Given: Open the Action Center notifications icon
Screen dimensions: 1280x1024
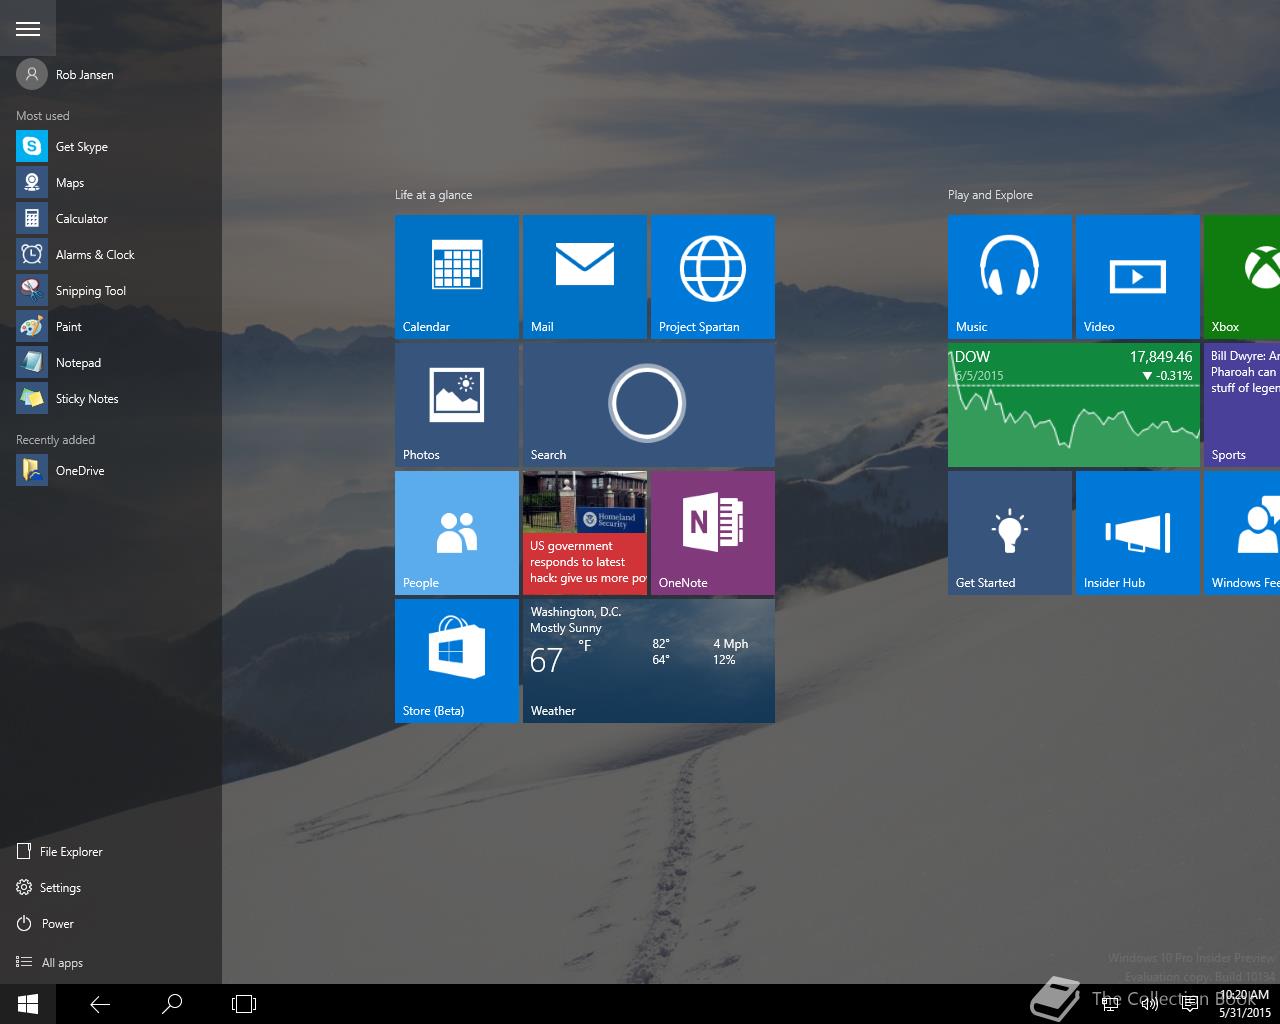Looking at the screenshot, I should (1190, 1005).
